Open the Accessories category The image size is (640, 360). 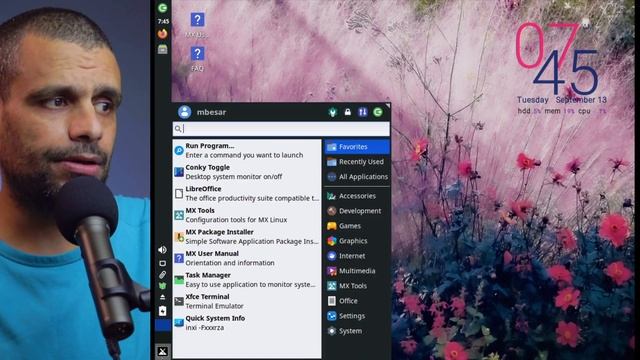(357, 196)
